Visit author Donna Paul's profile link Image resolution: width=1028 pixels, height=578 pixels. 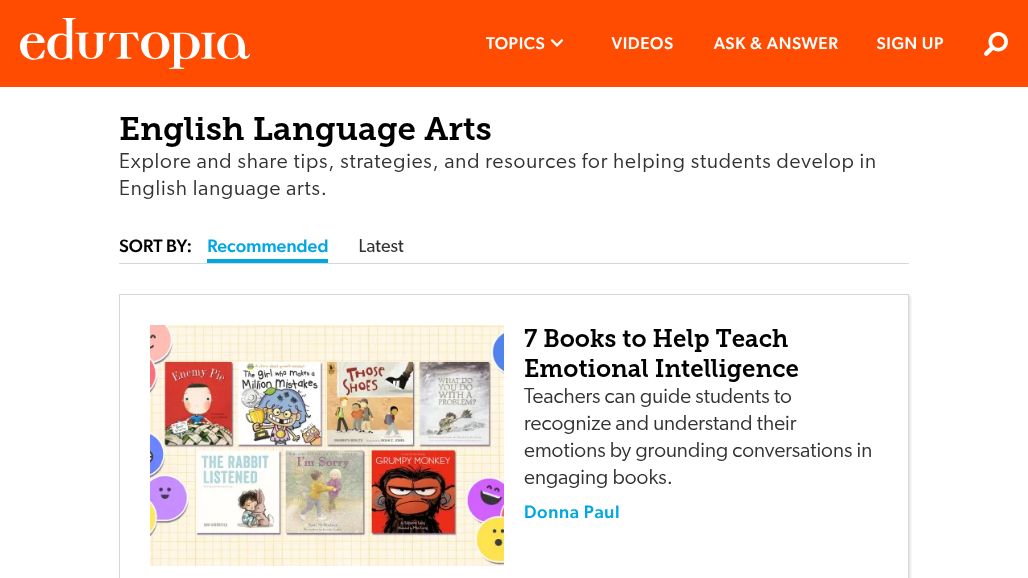571,512
